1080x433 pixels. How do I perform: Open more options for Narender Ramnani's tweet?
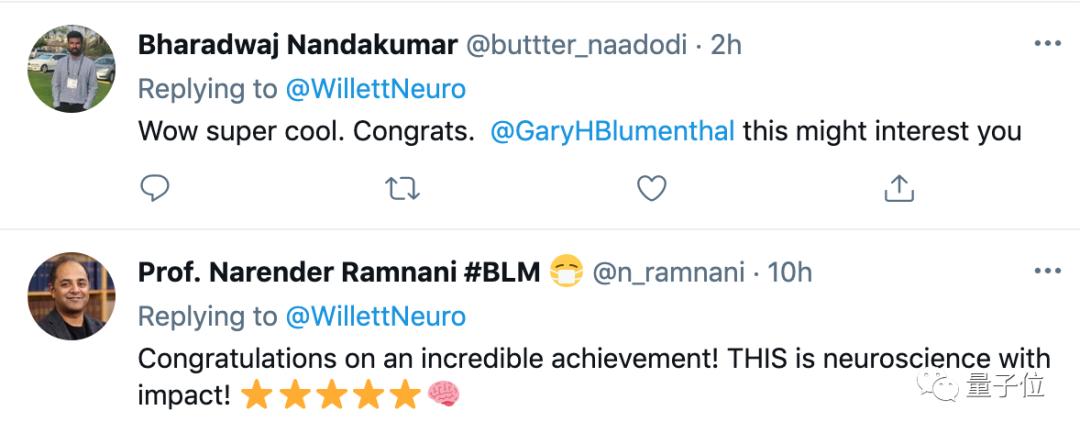click(1047, 271)
